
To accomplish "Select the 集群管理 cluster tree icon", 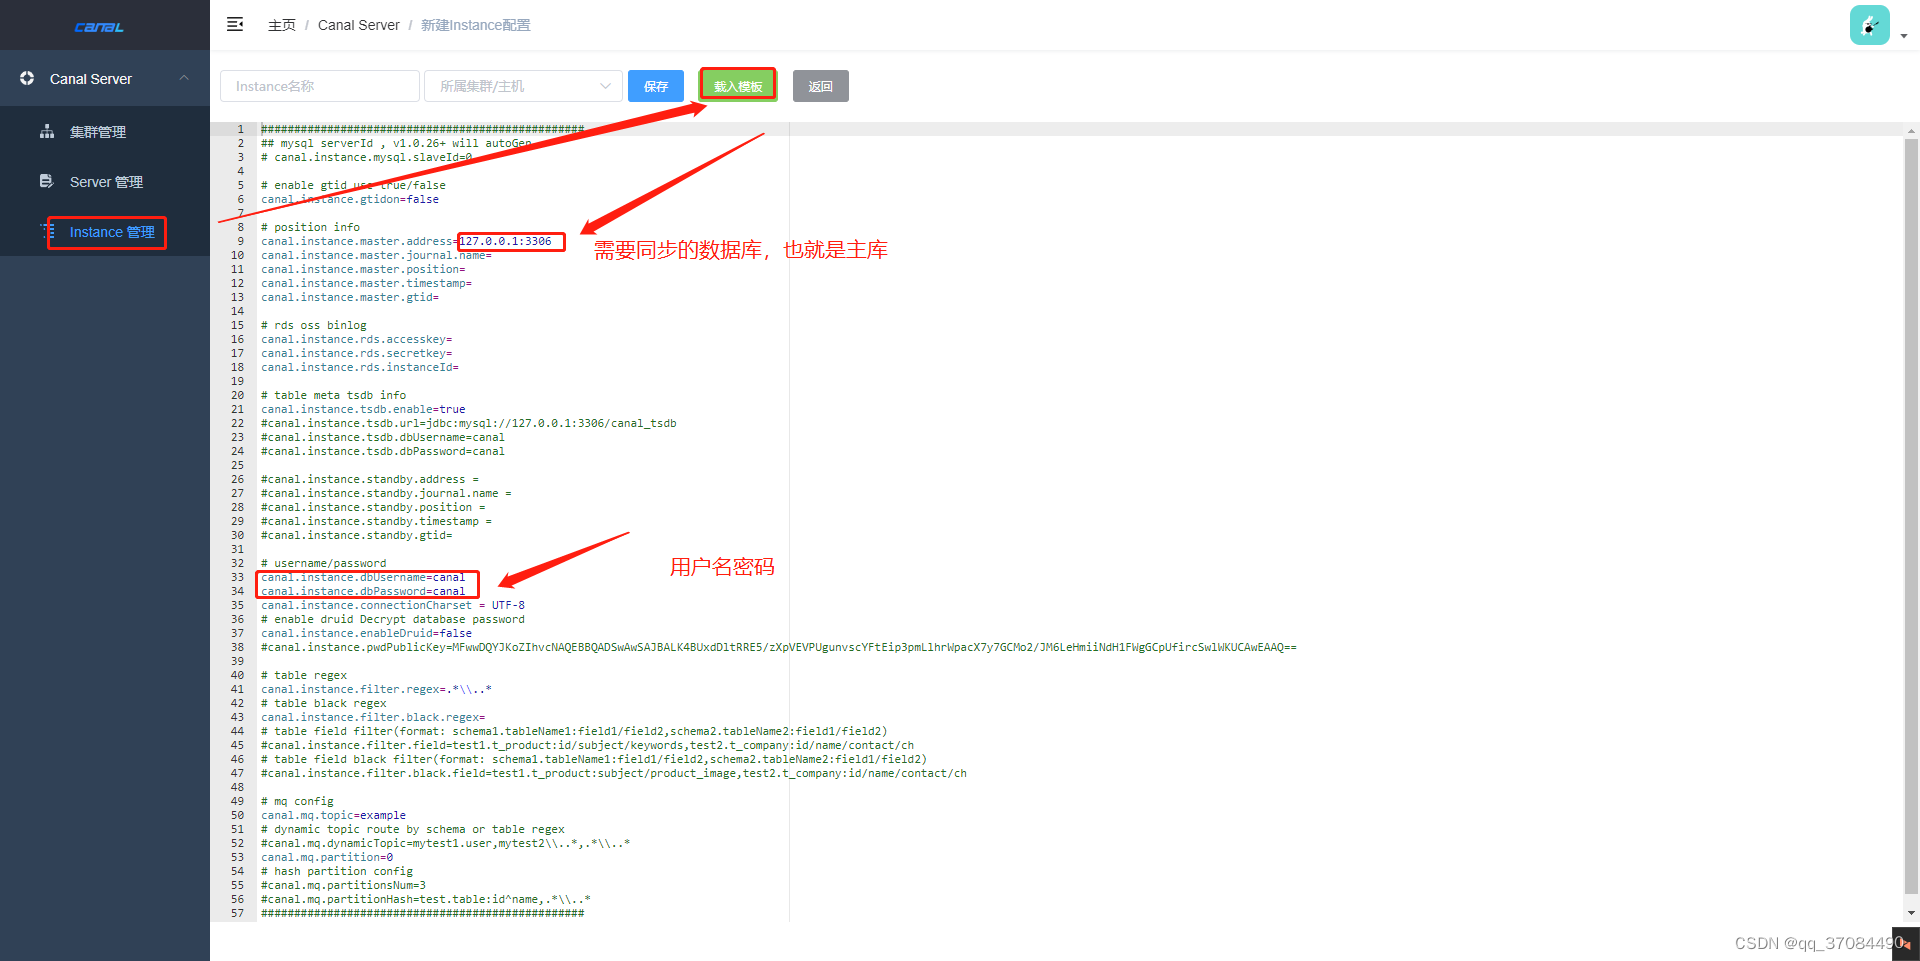I will [47, 131].
